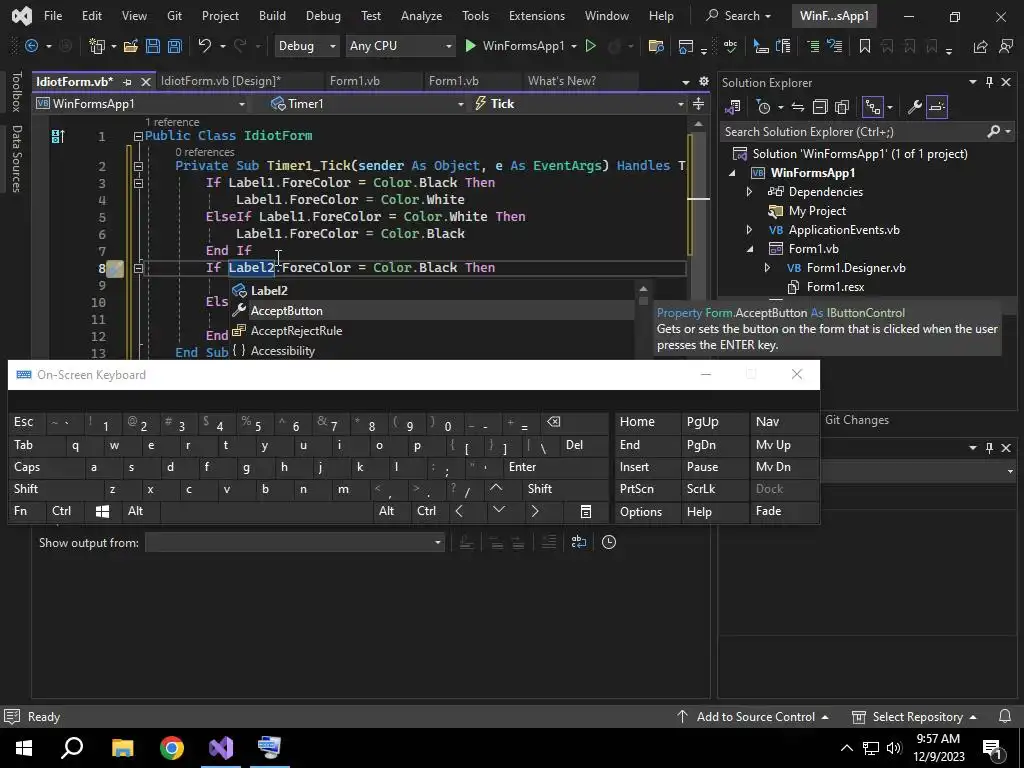
Task: Click IntelliSense list scrollbar thumb
Action: (643, 301)
